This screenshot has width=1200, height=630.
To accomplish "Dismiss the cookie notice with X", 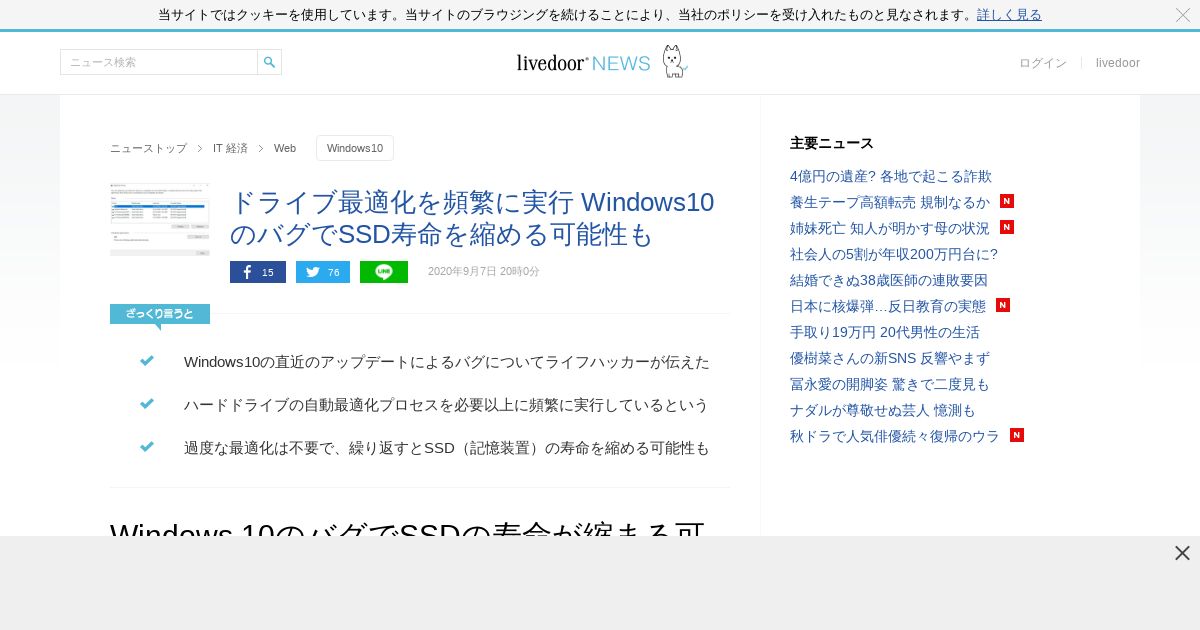I will coord(1183,15).
